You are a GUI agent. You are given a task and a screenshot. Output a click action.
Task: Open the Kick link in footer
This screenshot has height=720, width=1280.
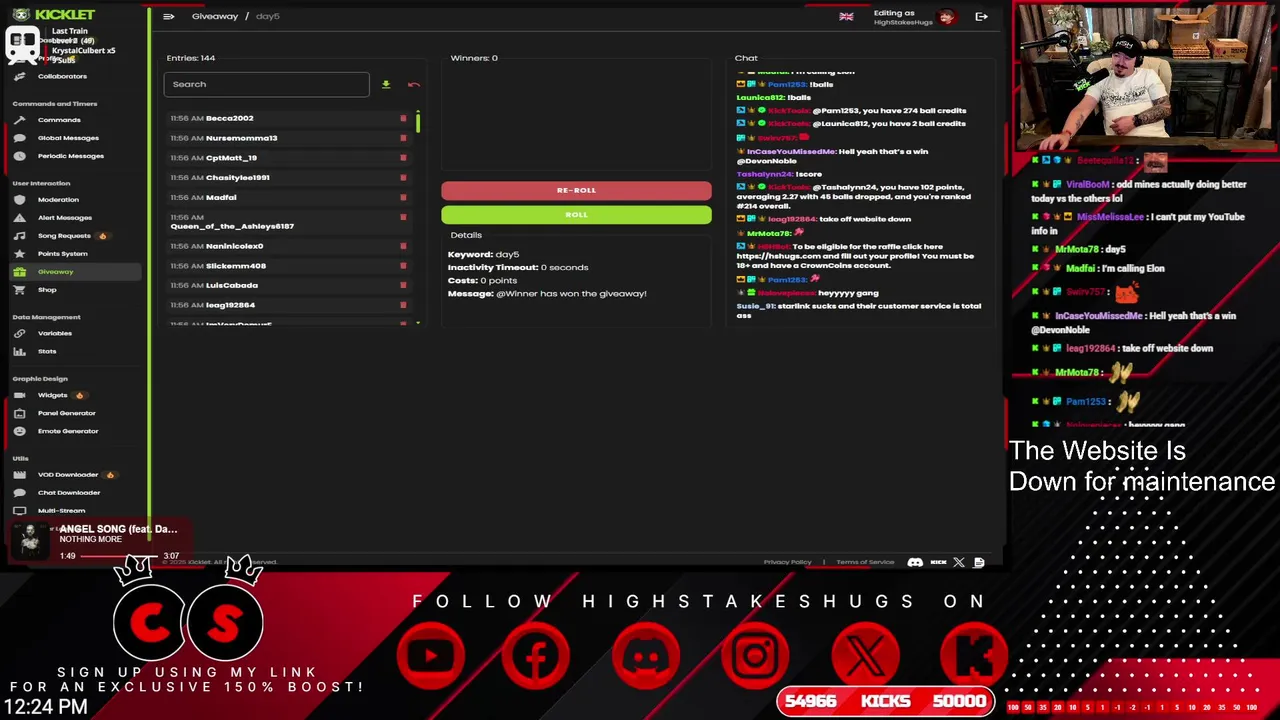(x=938, y=562)
